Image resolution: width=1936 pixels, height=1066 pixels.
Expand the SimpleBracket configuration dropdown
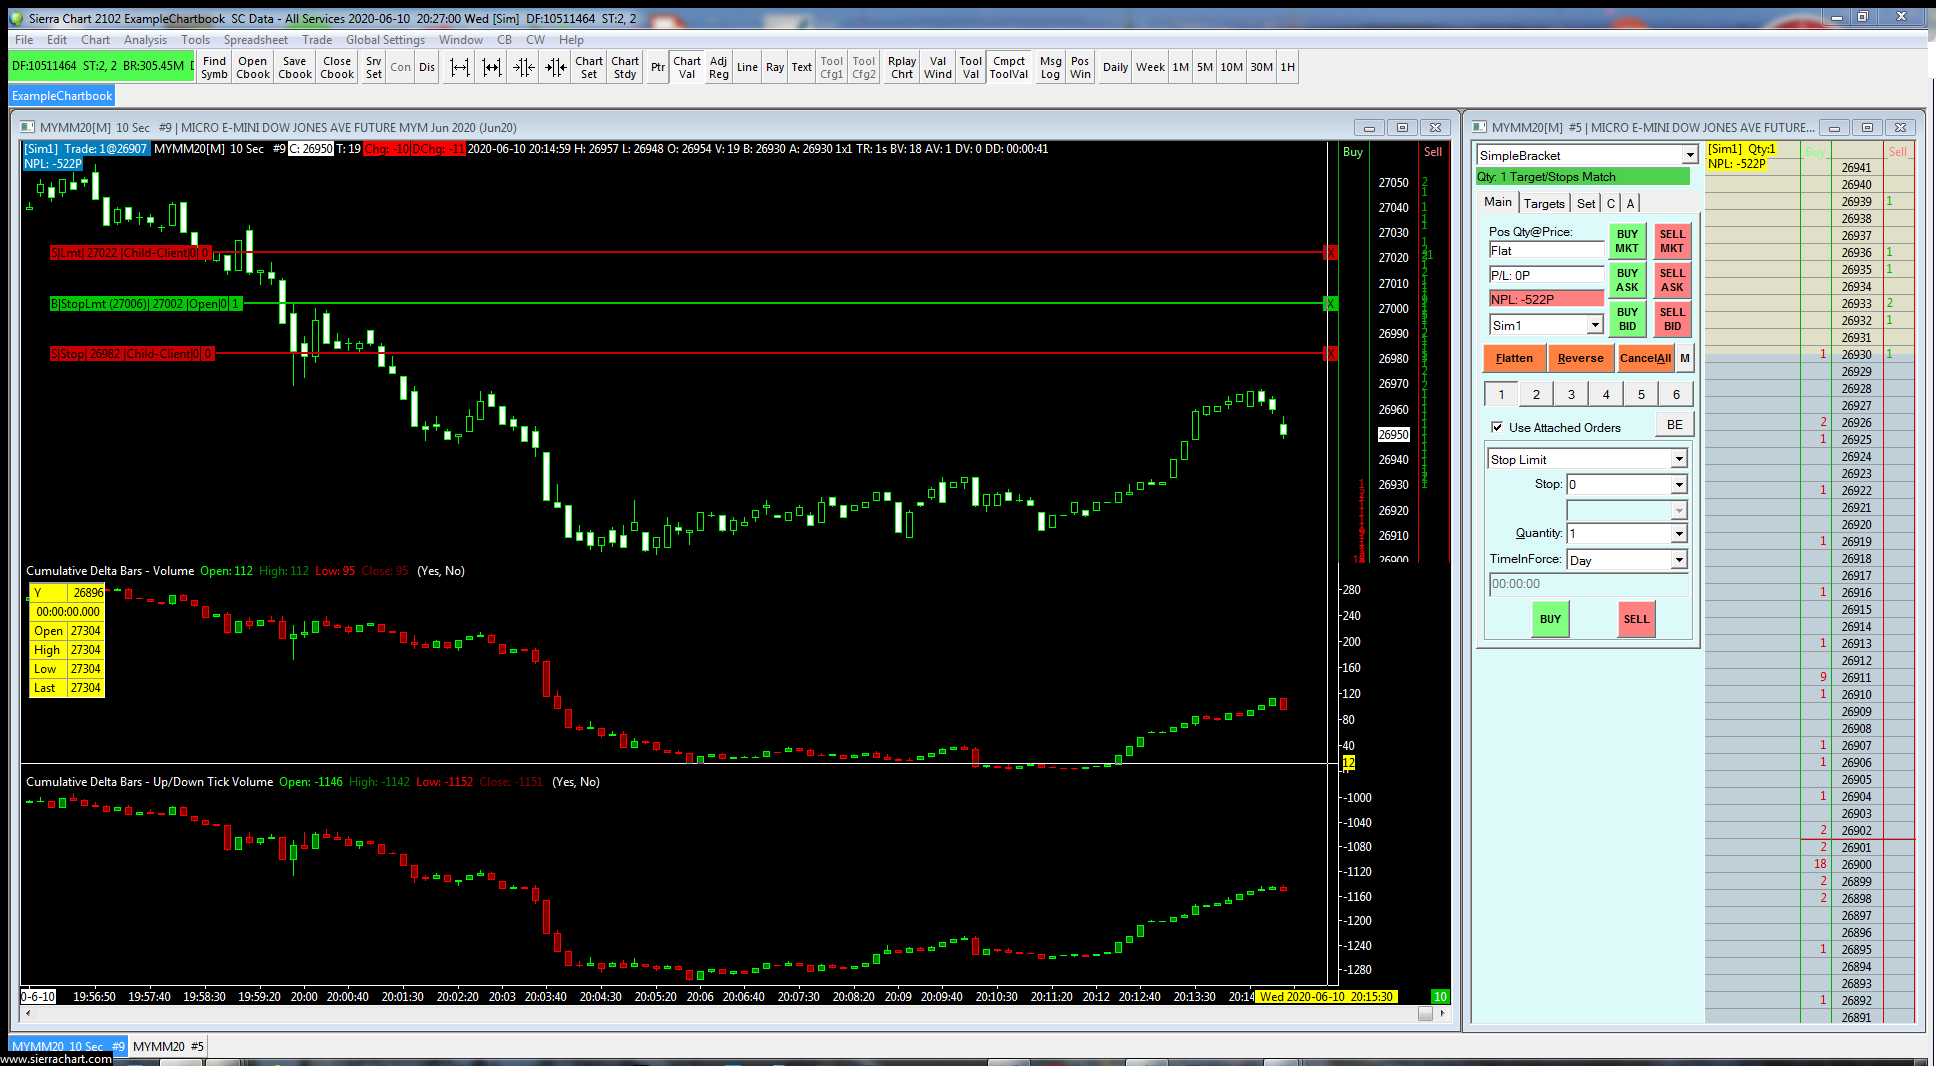tap(1689, 155)
